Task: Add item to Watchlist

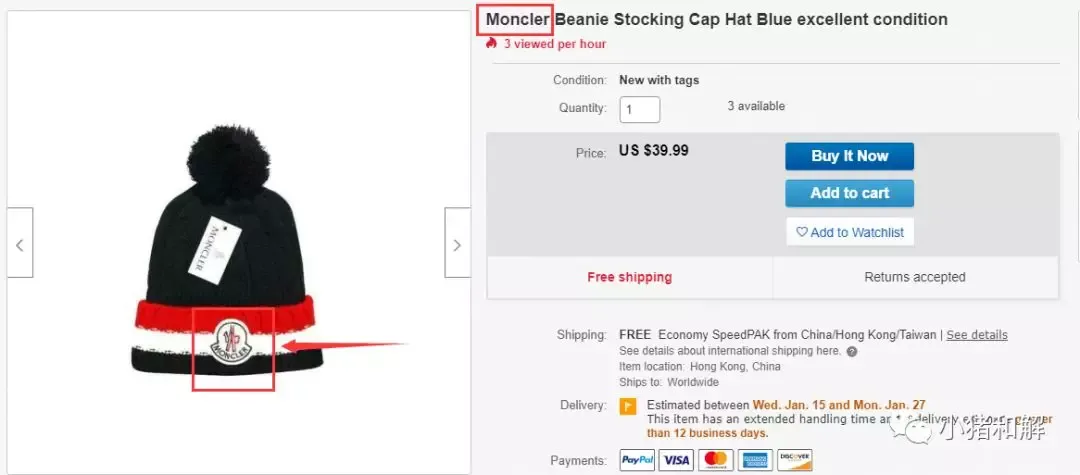Action: pyautogui.click(x=850, y=232)
